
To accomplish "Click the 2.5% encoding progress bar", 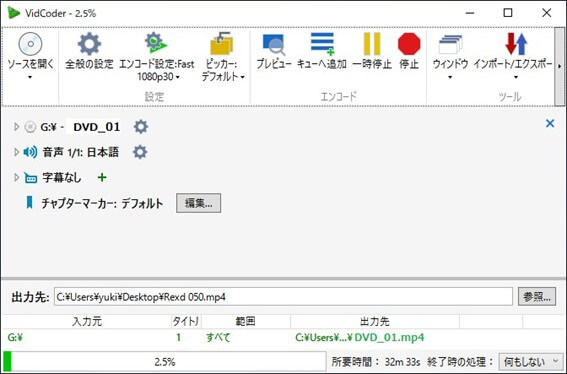I will pyautogui.click(x=165, y=361).
